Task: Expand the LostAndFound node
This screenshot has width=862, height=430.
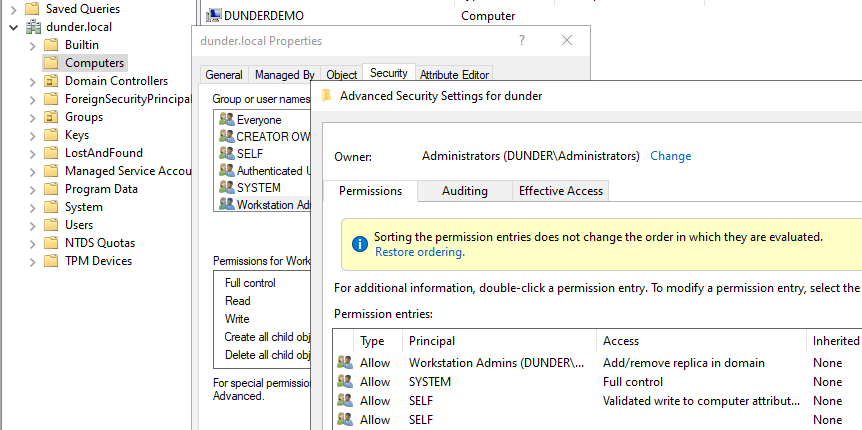Action: pos(33,153)
